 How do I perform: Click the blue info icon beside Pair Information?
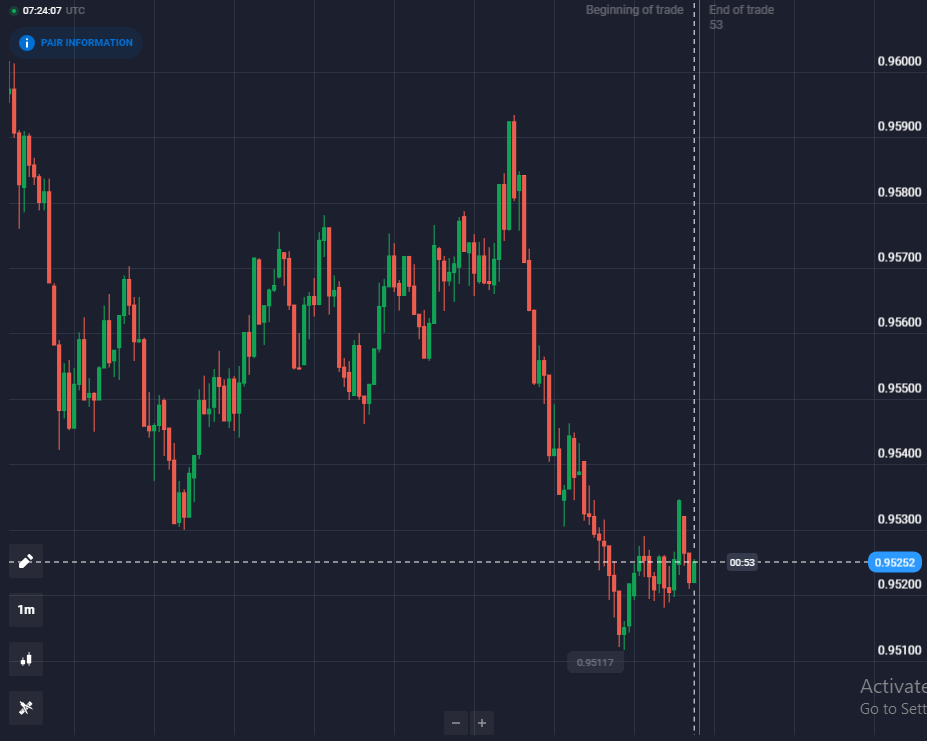pyautogui.click(x=27, y=43)
